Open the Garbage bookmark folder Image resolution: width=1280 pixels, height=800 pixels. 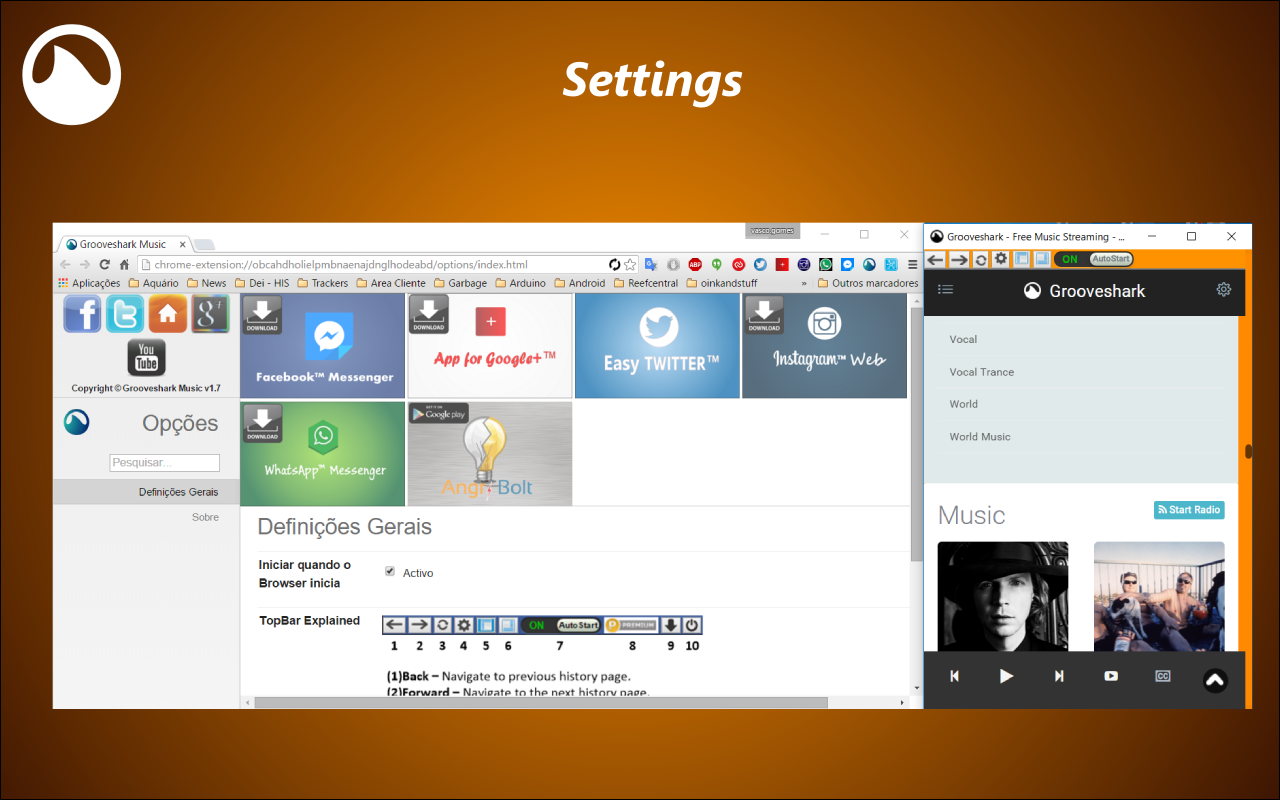[460, 283]
